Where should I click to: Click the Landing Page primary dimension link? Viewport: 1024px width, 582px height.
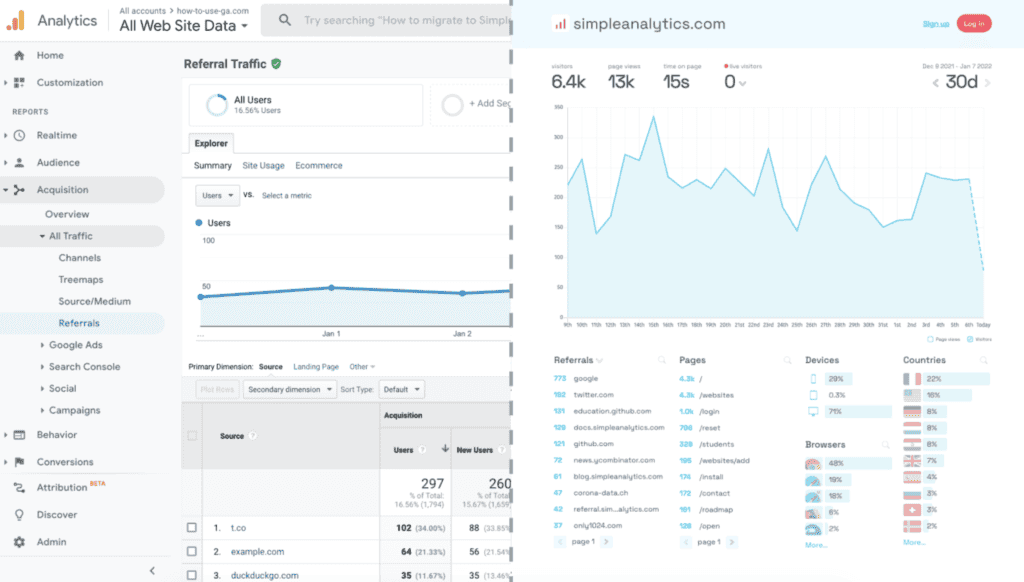pos(316,367)
